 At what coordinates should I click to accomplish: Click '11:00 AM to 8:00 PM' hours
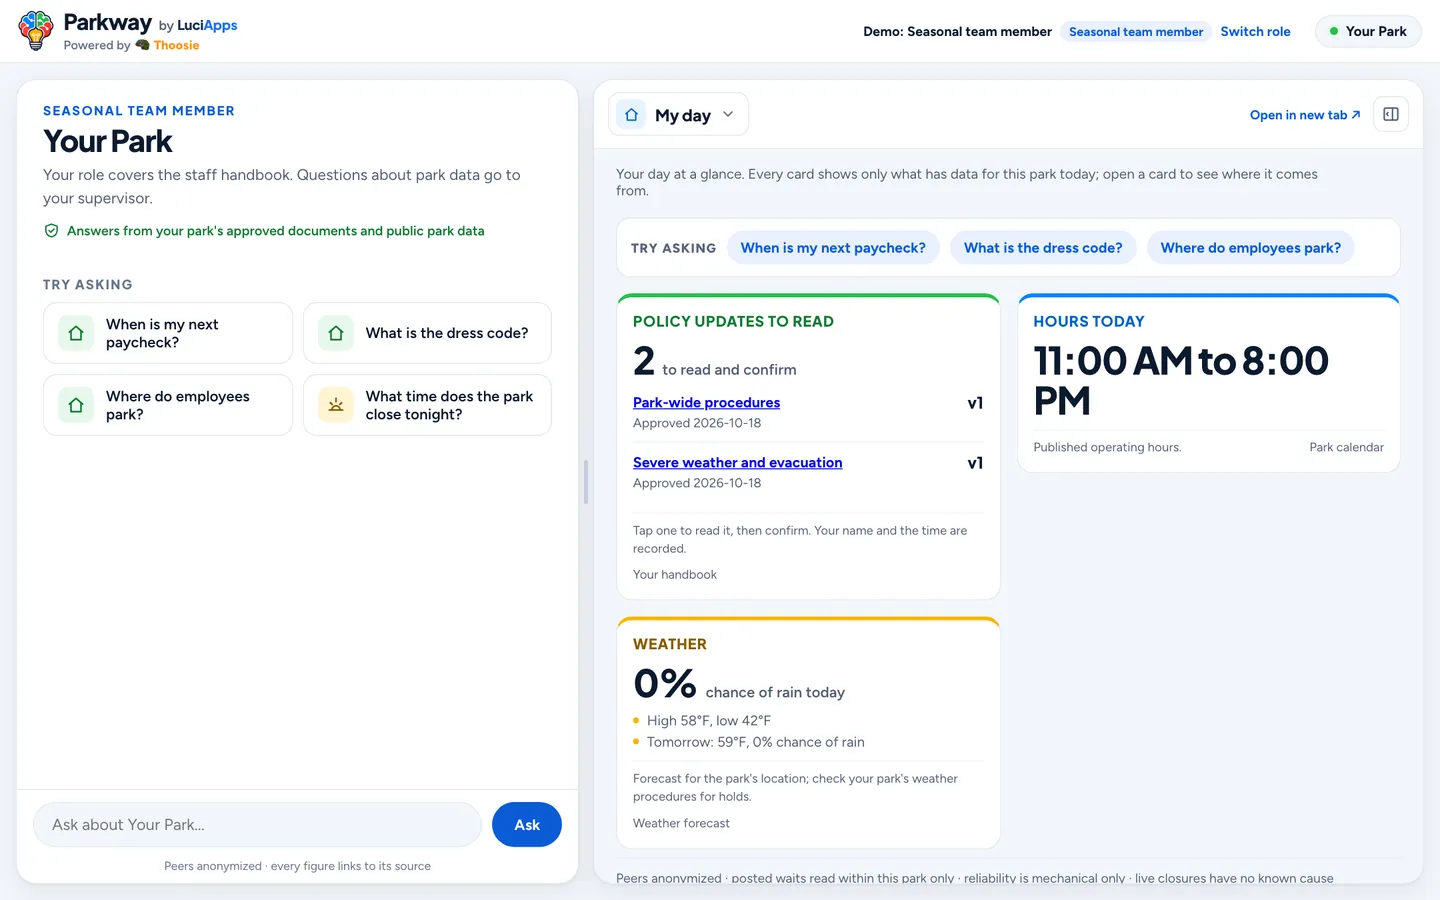tap(1181, 381)
